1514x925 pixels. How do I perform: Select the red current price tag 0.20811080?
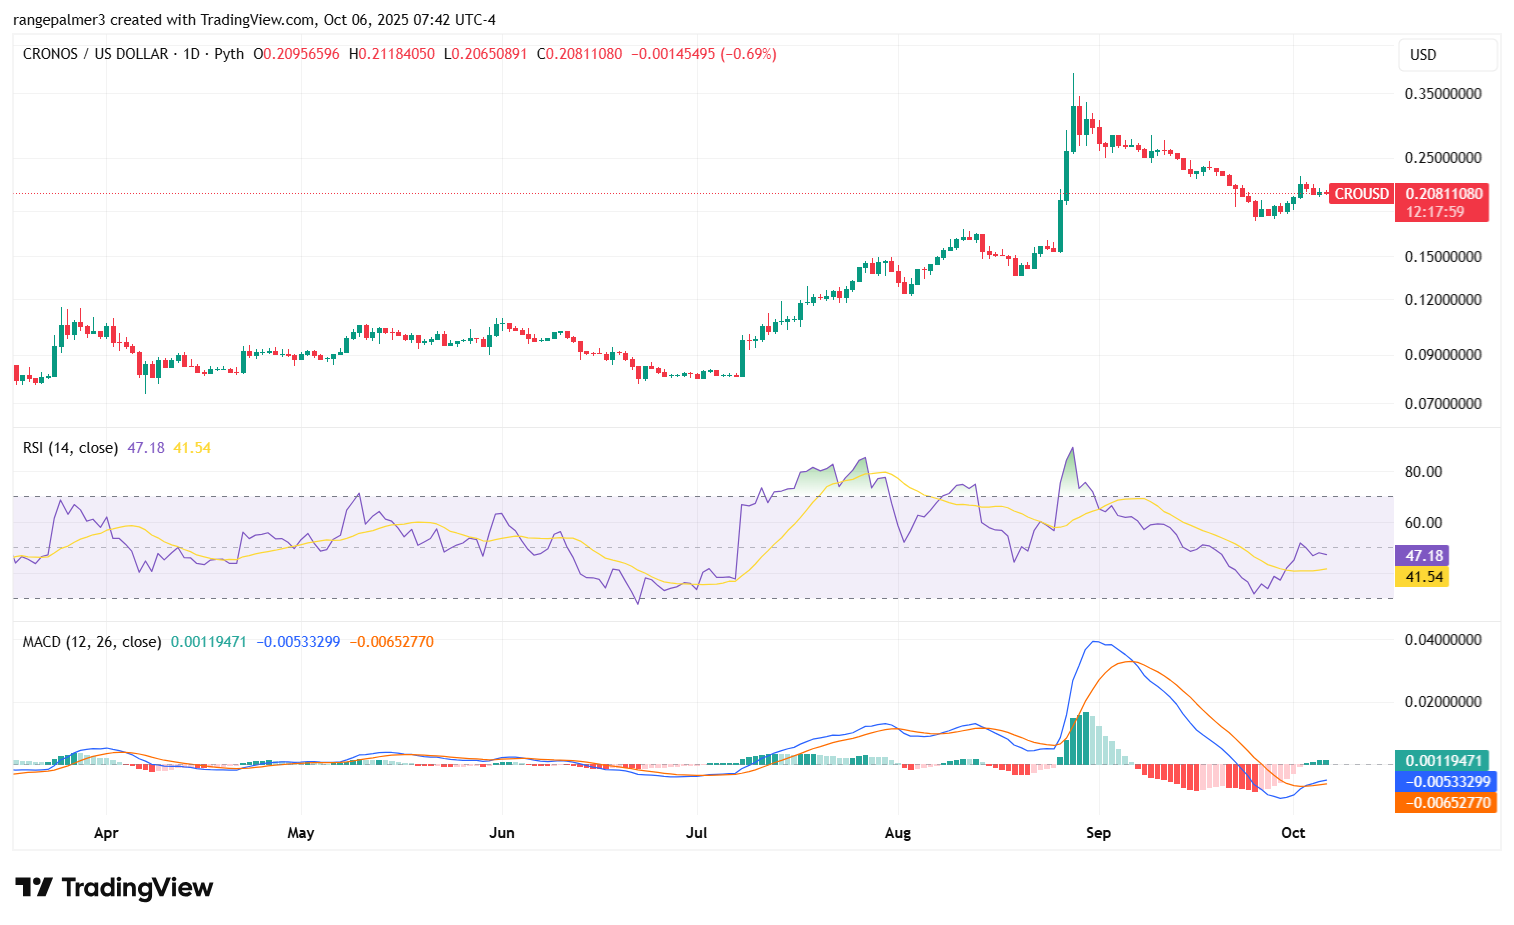(1443, 194)
